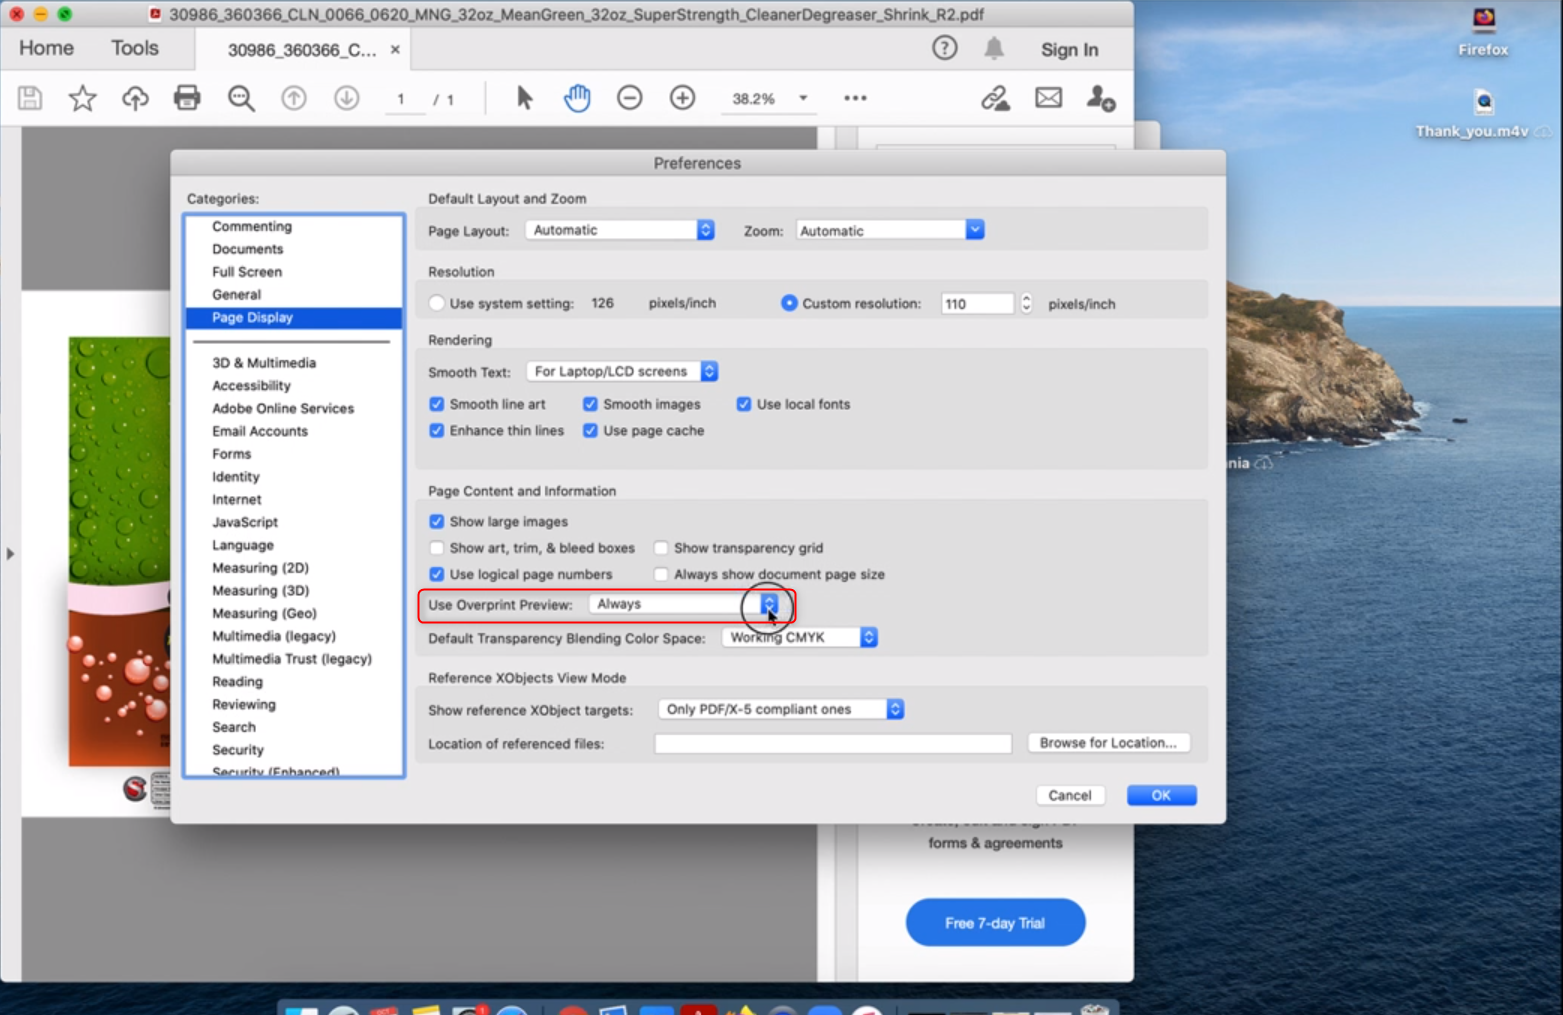Image resolution: width=1563 pixels, height=1015 pixels.
Task: Disable the Smooth line art checkbox
Action: click(x=437, y=404)
